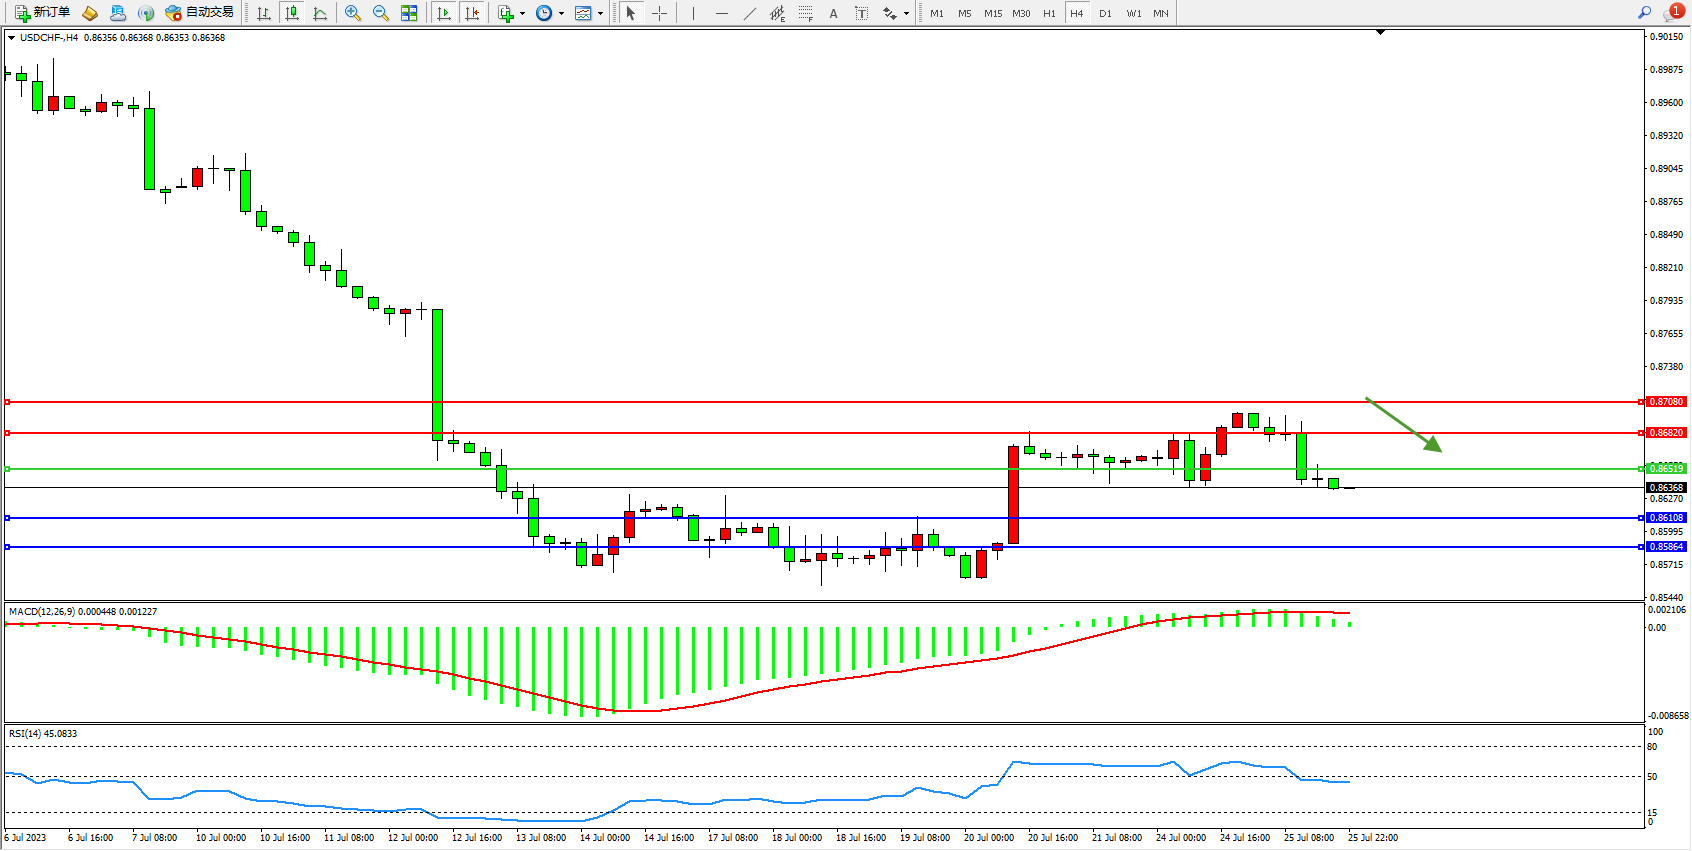Screen dimensions: 1692x851
Task: Open the indicators list dropdown arrow
Action: pos(522,13)
